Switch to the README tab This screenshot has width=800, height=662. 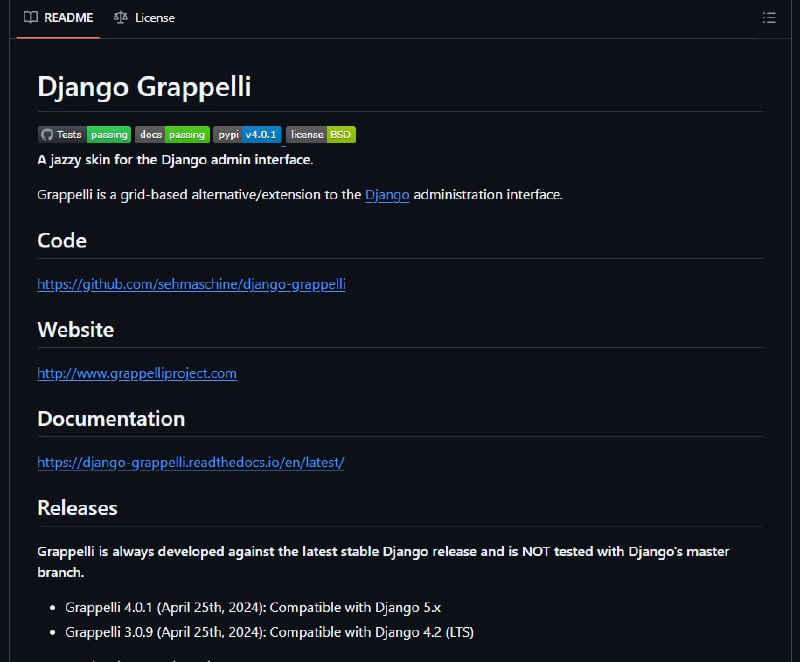click(x=58, y=18)
